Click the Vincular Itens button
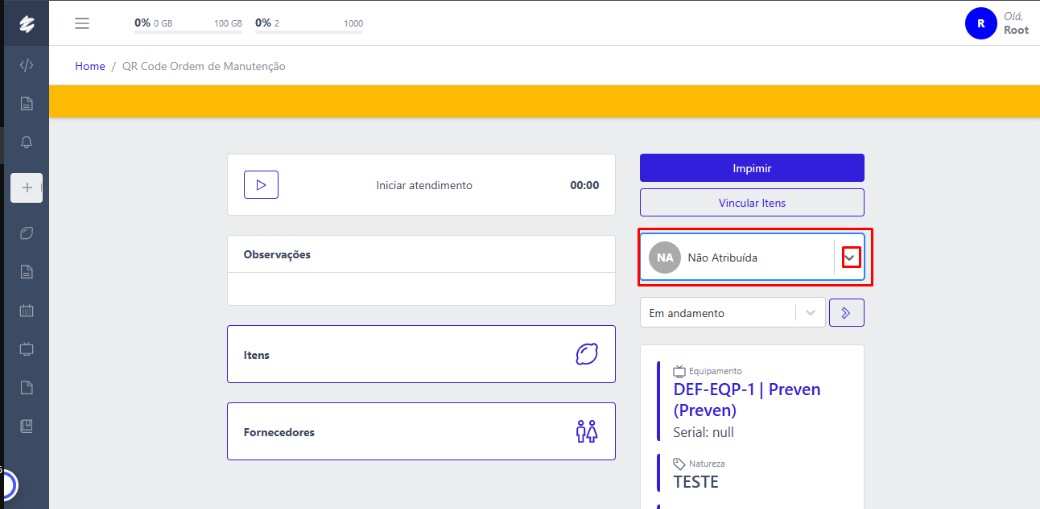Screen dimensions: 1040x509 tap(752, 203)
